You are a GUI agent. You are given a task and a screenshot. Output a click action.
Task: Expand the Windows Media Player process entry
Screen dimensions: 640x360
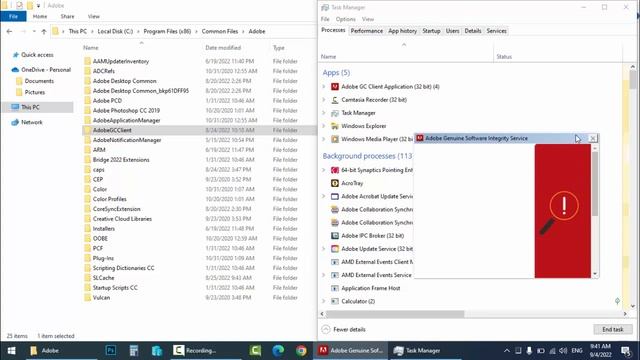[x=324, y=139]
